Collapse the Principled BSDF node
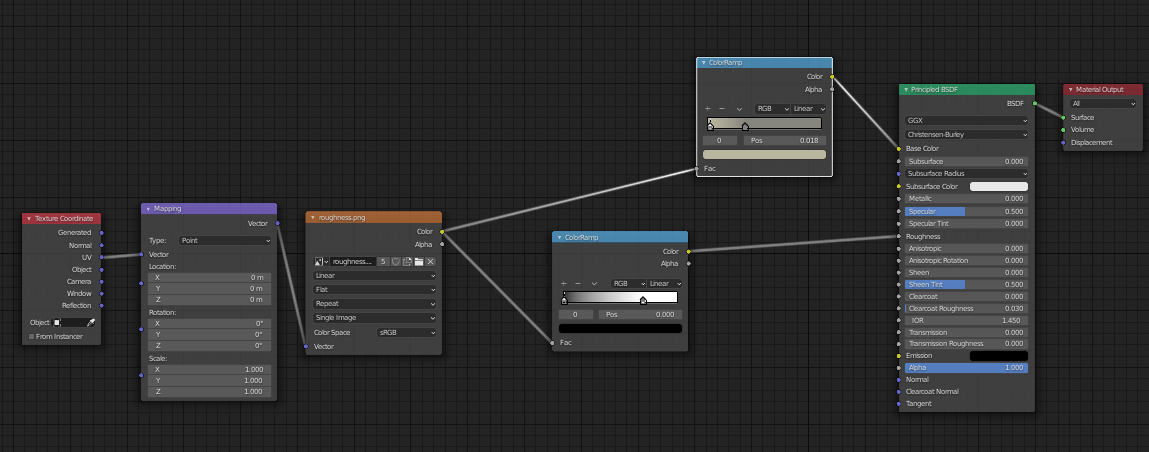 click(906, 89)
